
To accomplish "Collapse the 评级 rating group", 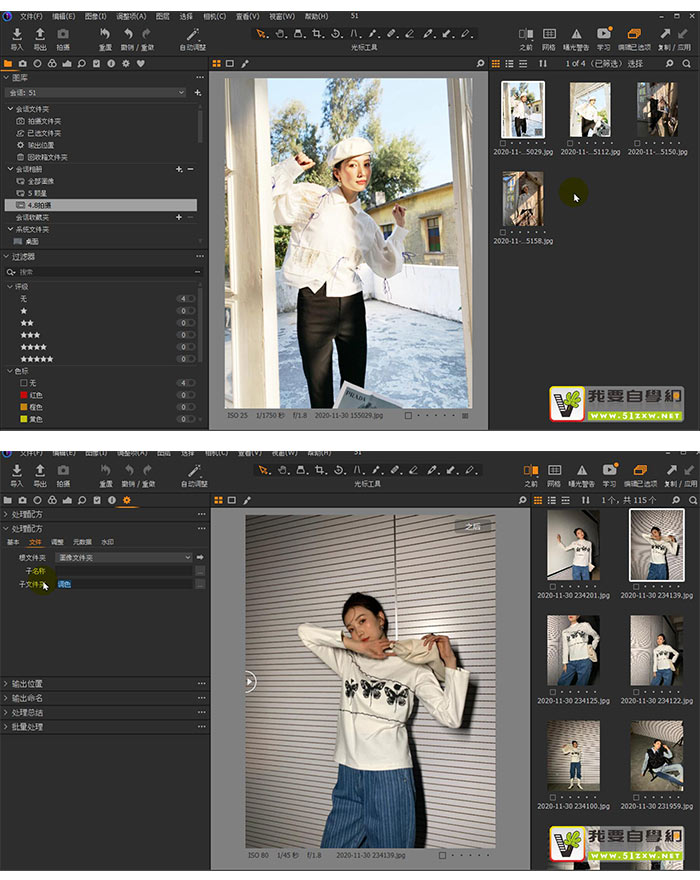I will click(10, 286).
